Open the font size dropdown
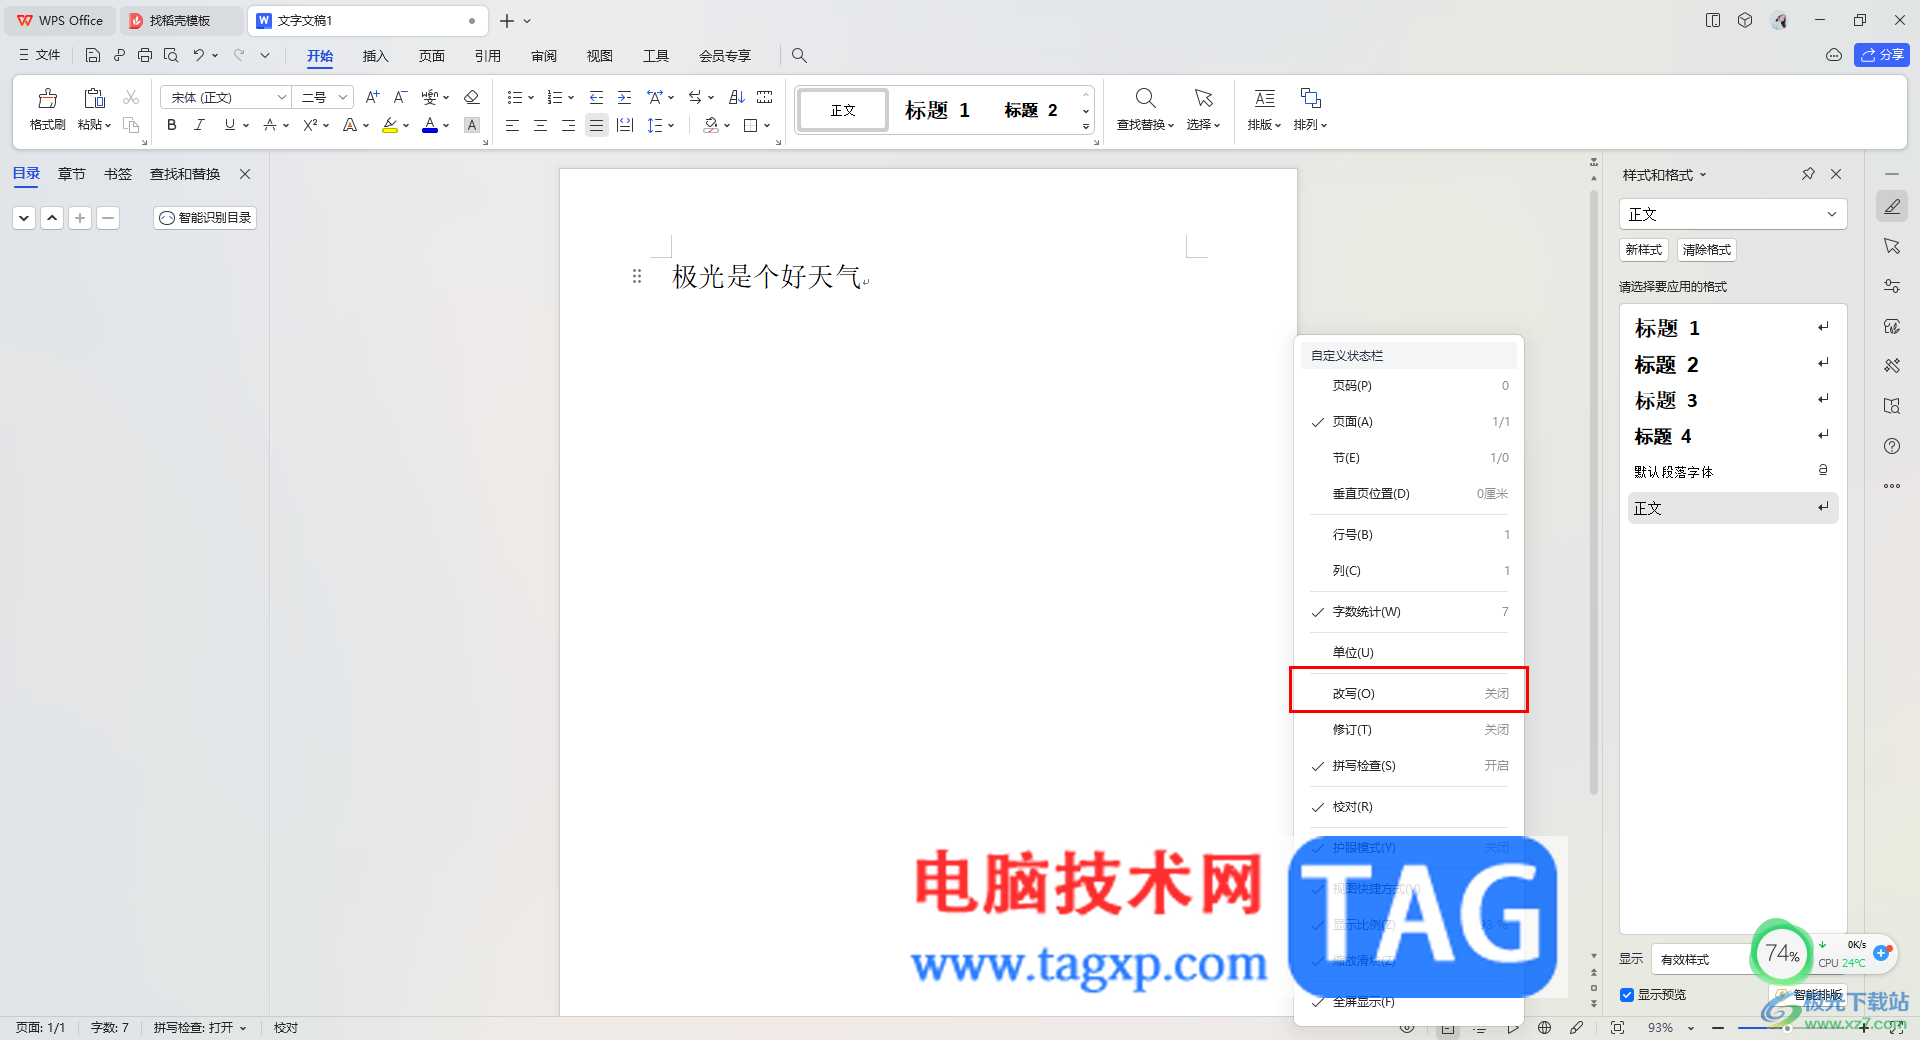 (x=343, y=97)
